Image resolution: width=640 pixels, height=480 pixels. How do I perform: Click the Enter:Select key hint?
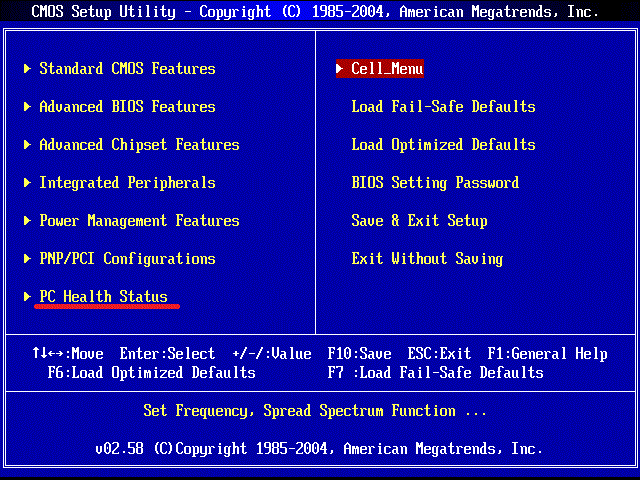[167, 353]
